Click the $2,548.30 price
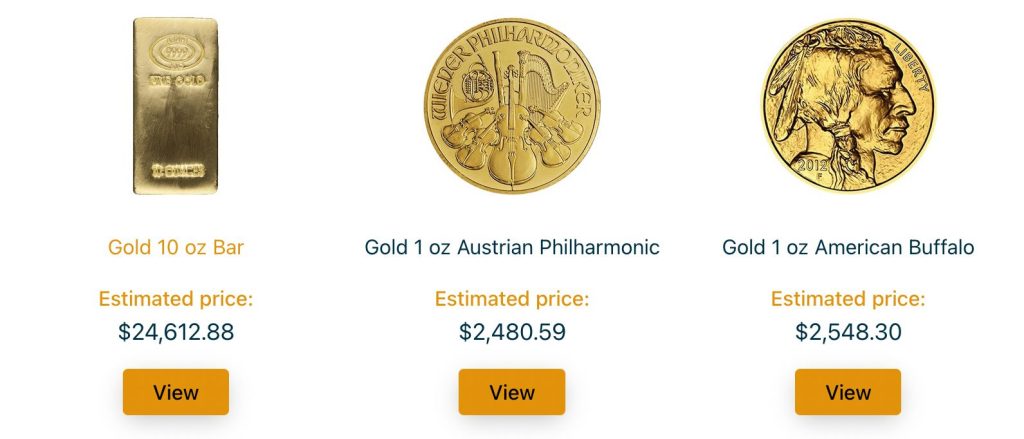The image size is (1024, 439). [x=847, y=332]
